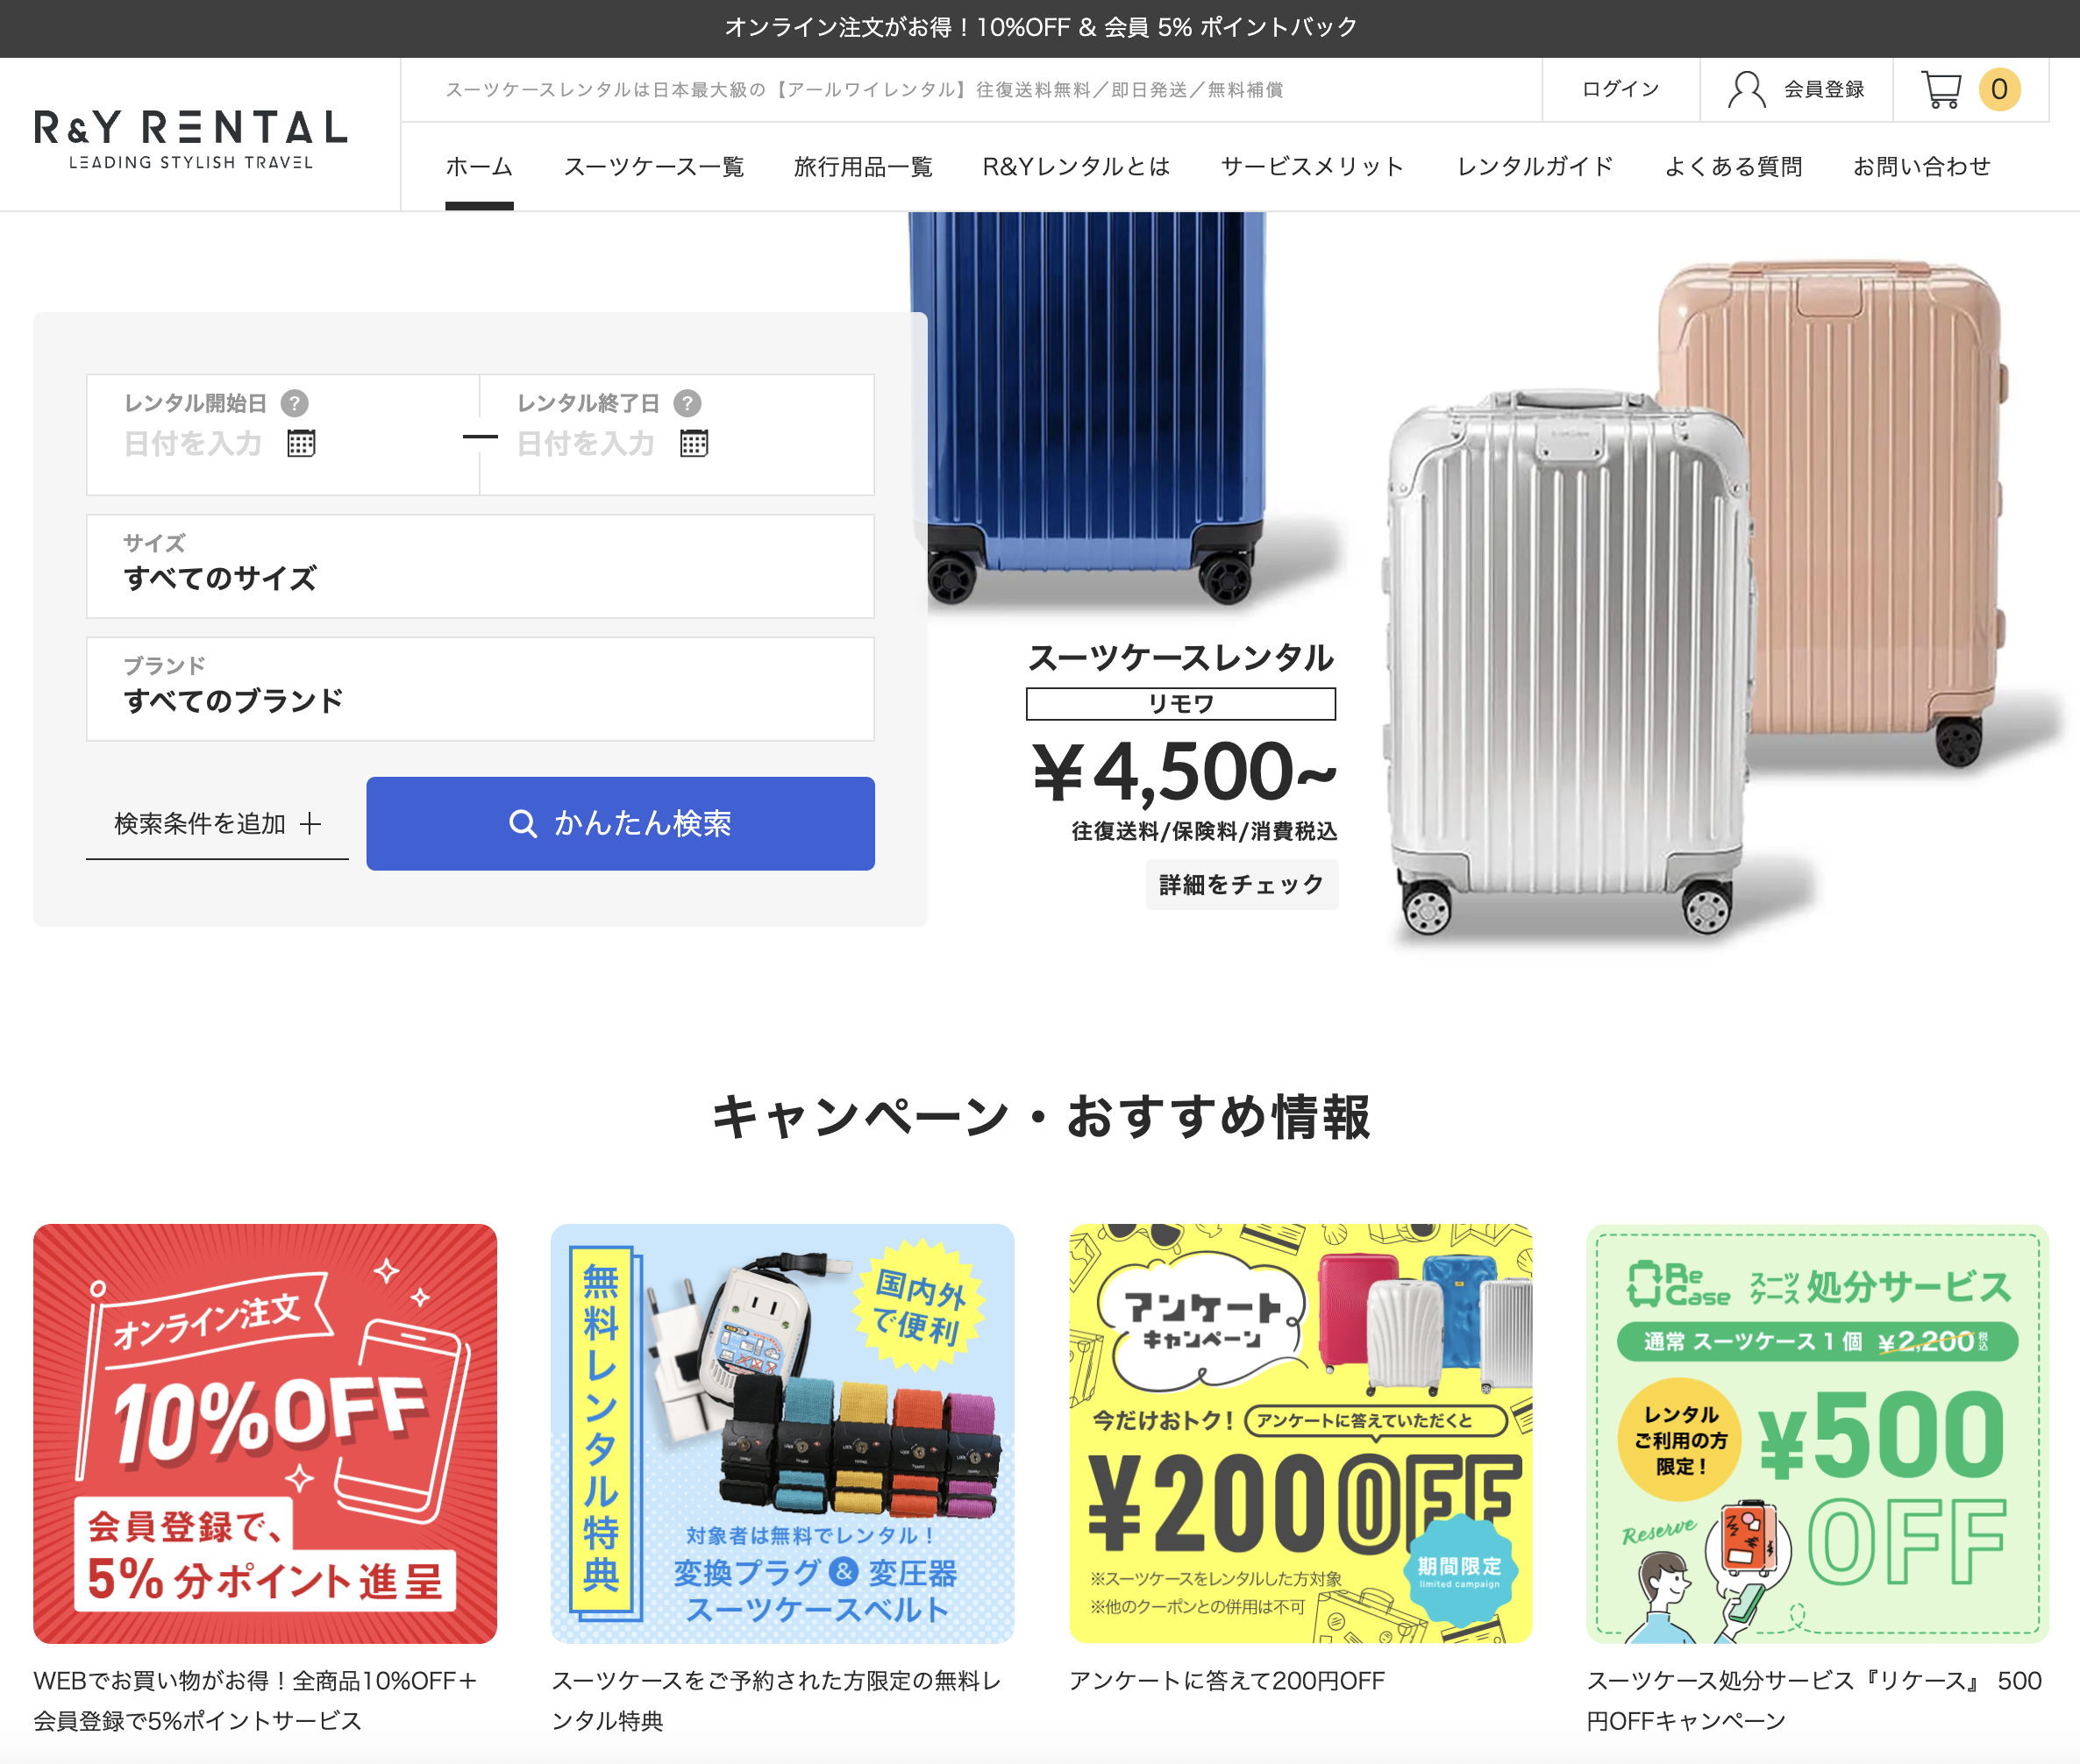
Task: Click the かんたん検索 search button
Action: pyautogui.click(x=620, y=823)
